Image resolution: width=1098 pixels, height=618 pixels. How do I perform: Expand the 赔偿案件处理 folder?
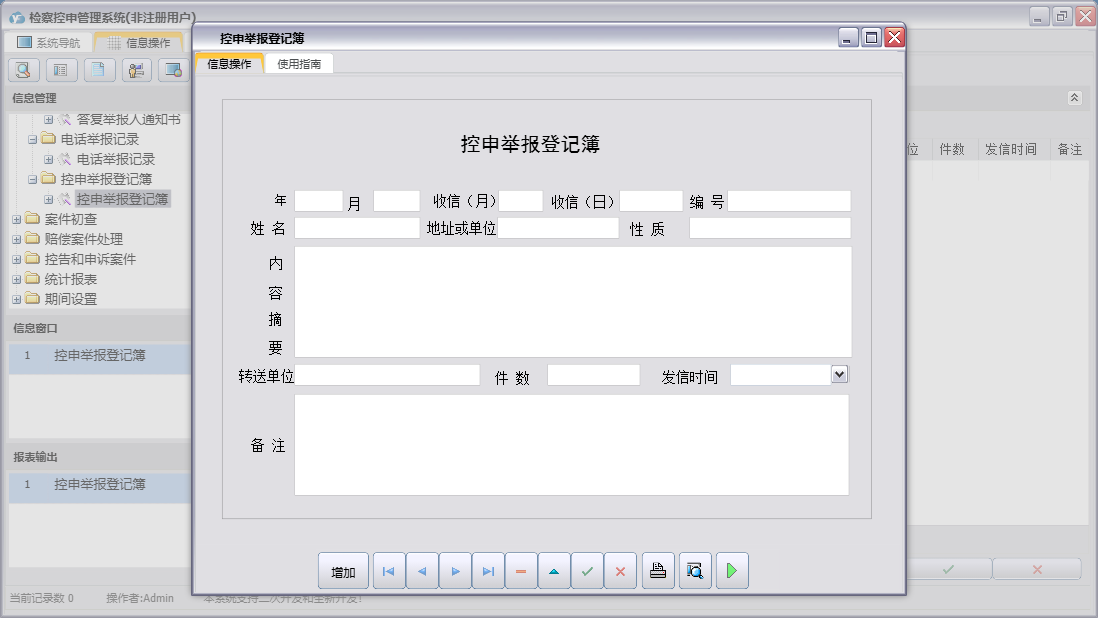click(17, 239)
